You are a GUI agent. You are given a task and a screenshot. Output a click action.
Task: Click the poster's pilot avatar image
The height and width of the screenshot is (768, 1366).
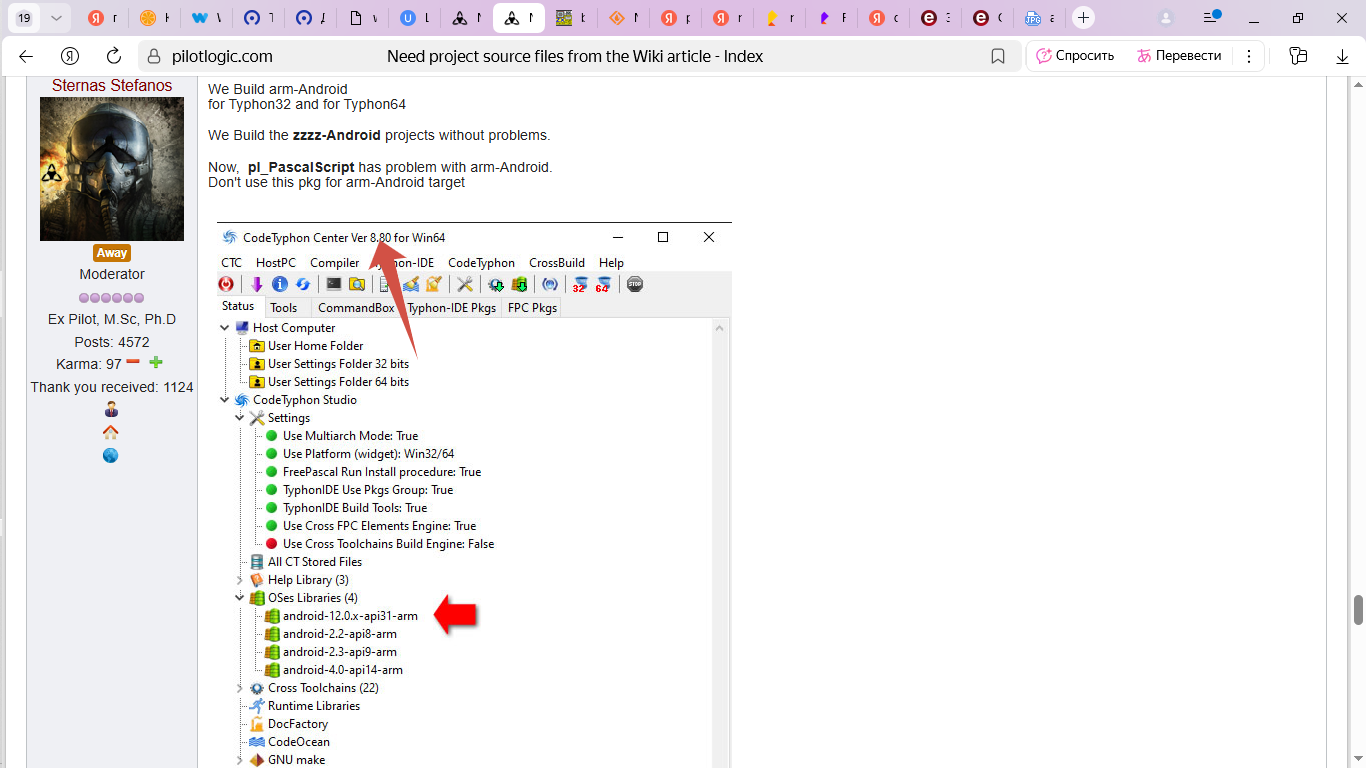pyautogui.click(x=112, y=169)
